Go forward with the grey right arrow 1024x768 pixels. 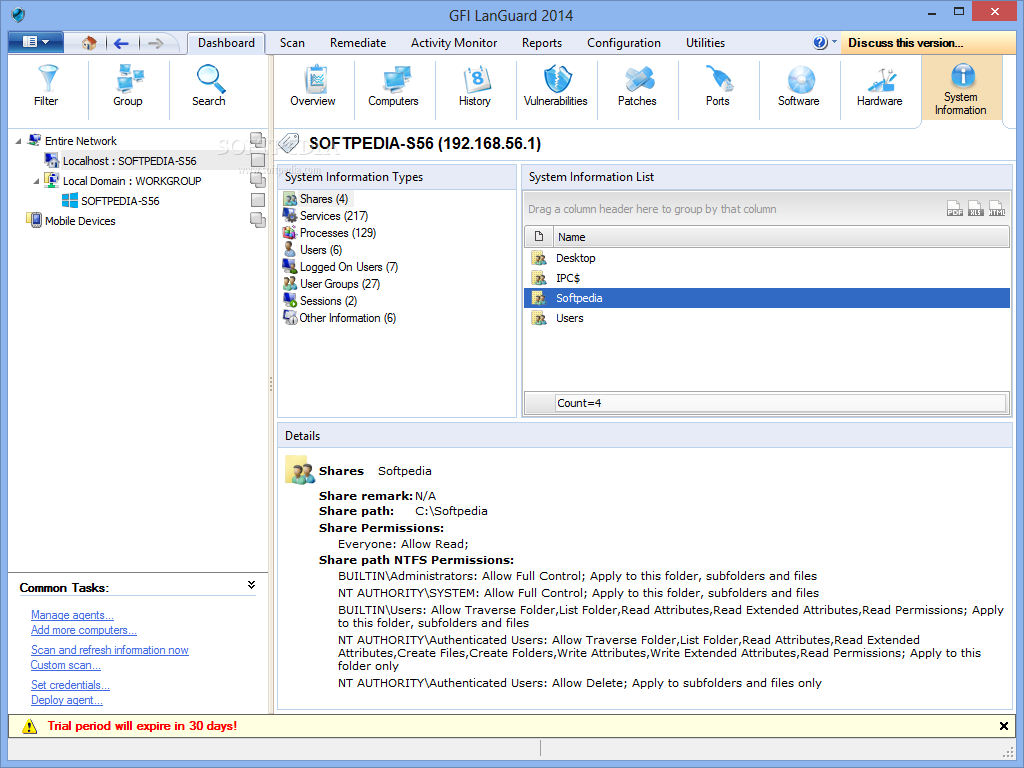(x=155, y=43)
